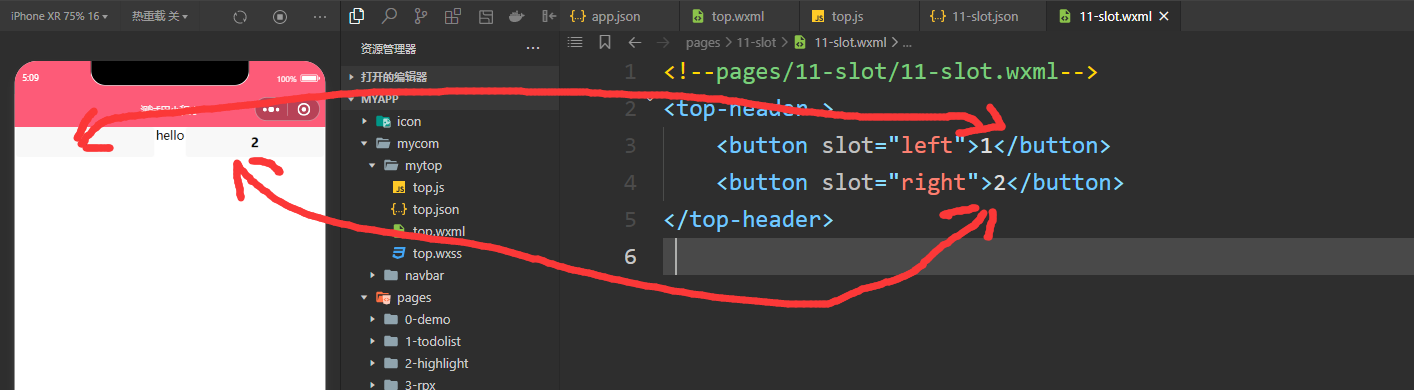Click the line 1 comment text in editor
1414x390 pixels.
(881, 72)
